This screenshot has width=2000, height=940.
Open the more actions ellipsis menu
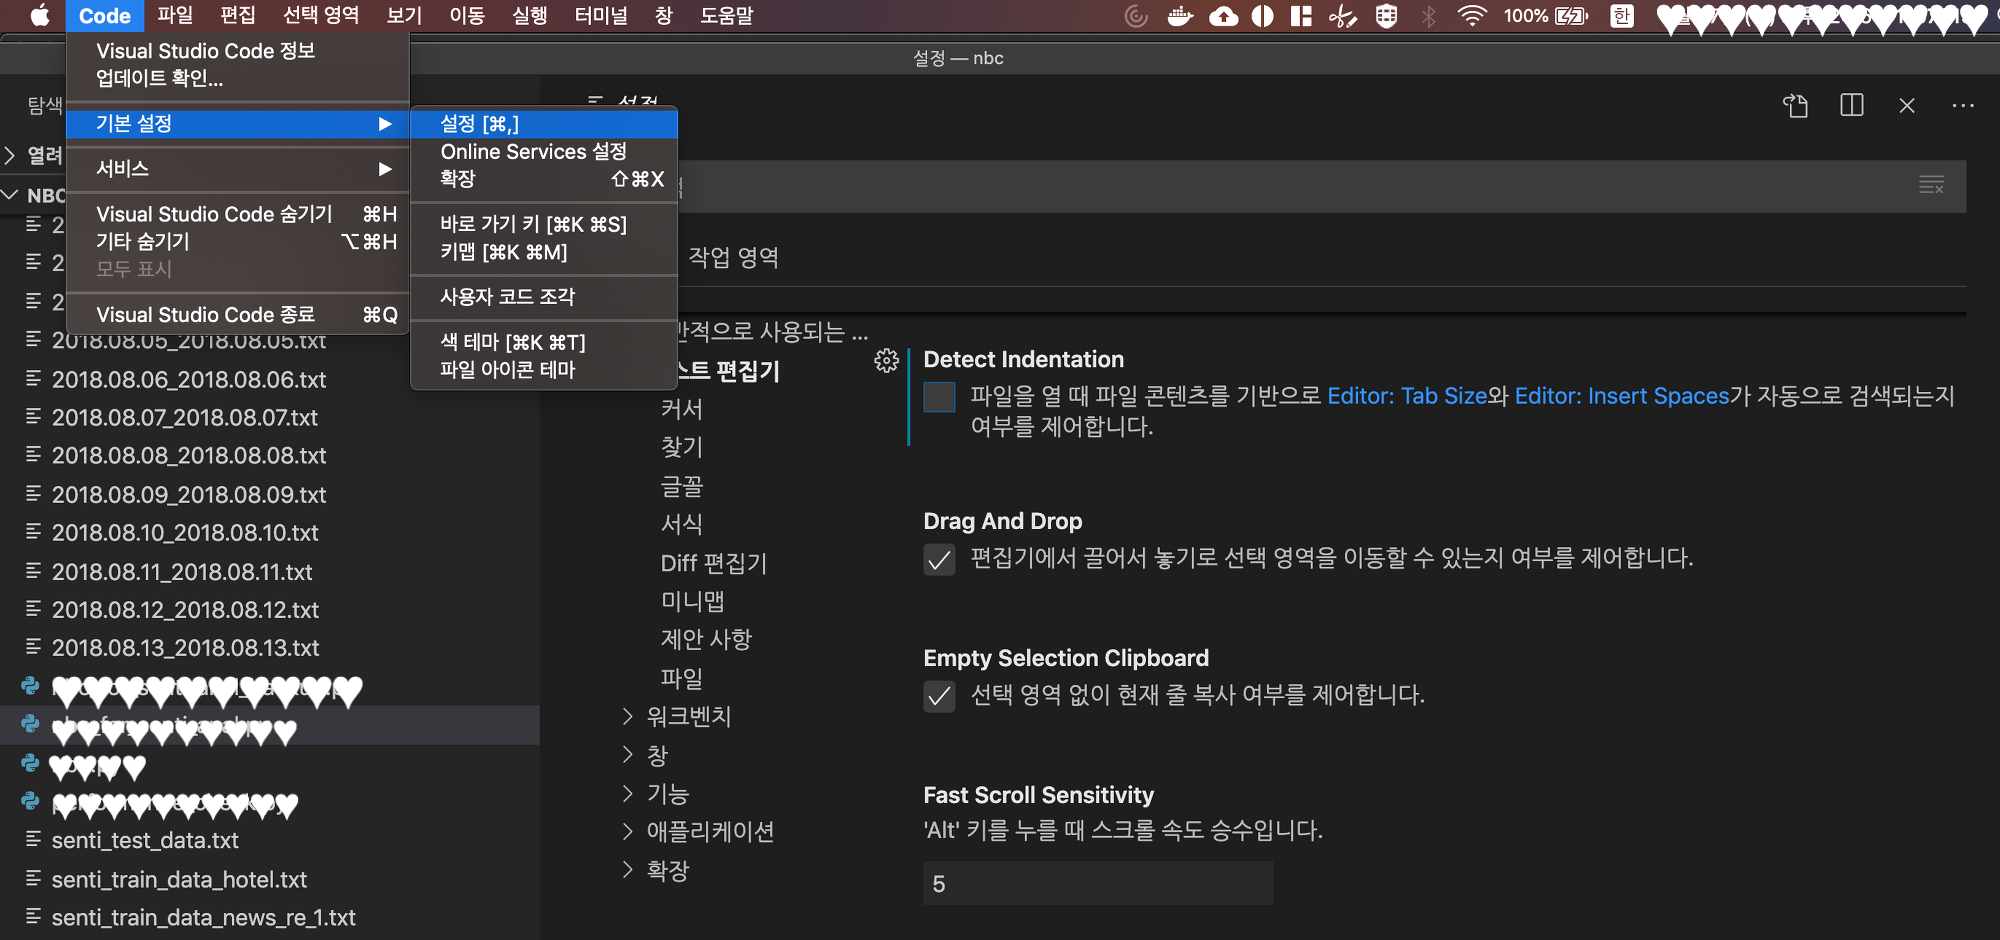pos(1963,105)
